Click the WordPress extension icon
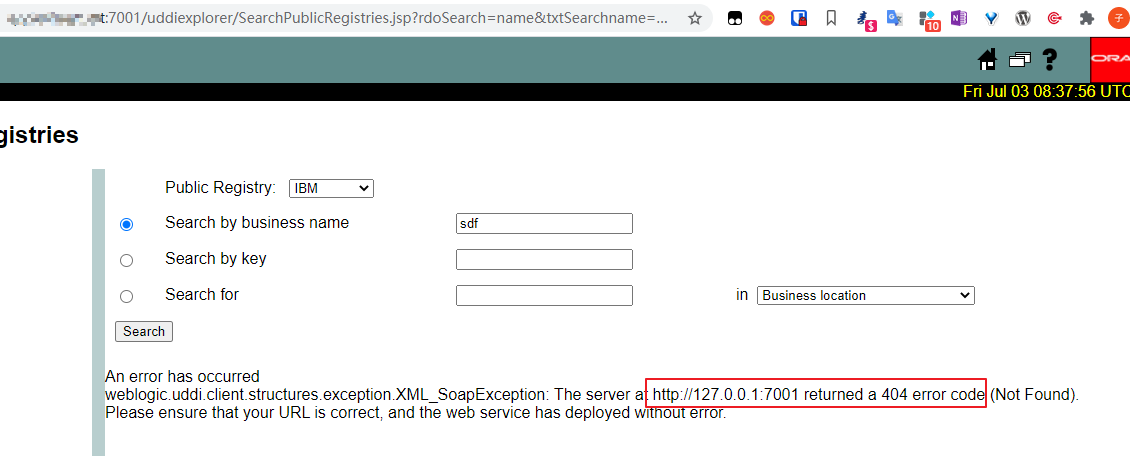Screen dimensions: 1130x456 pos(1023,18)
